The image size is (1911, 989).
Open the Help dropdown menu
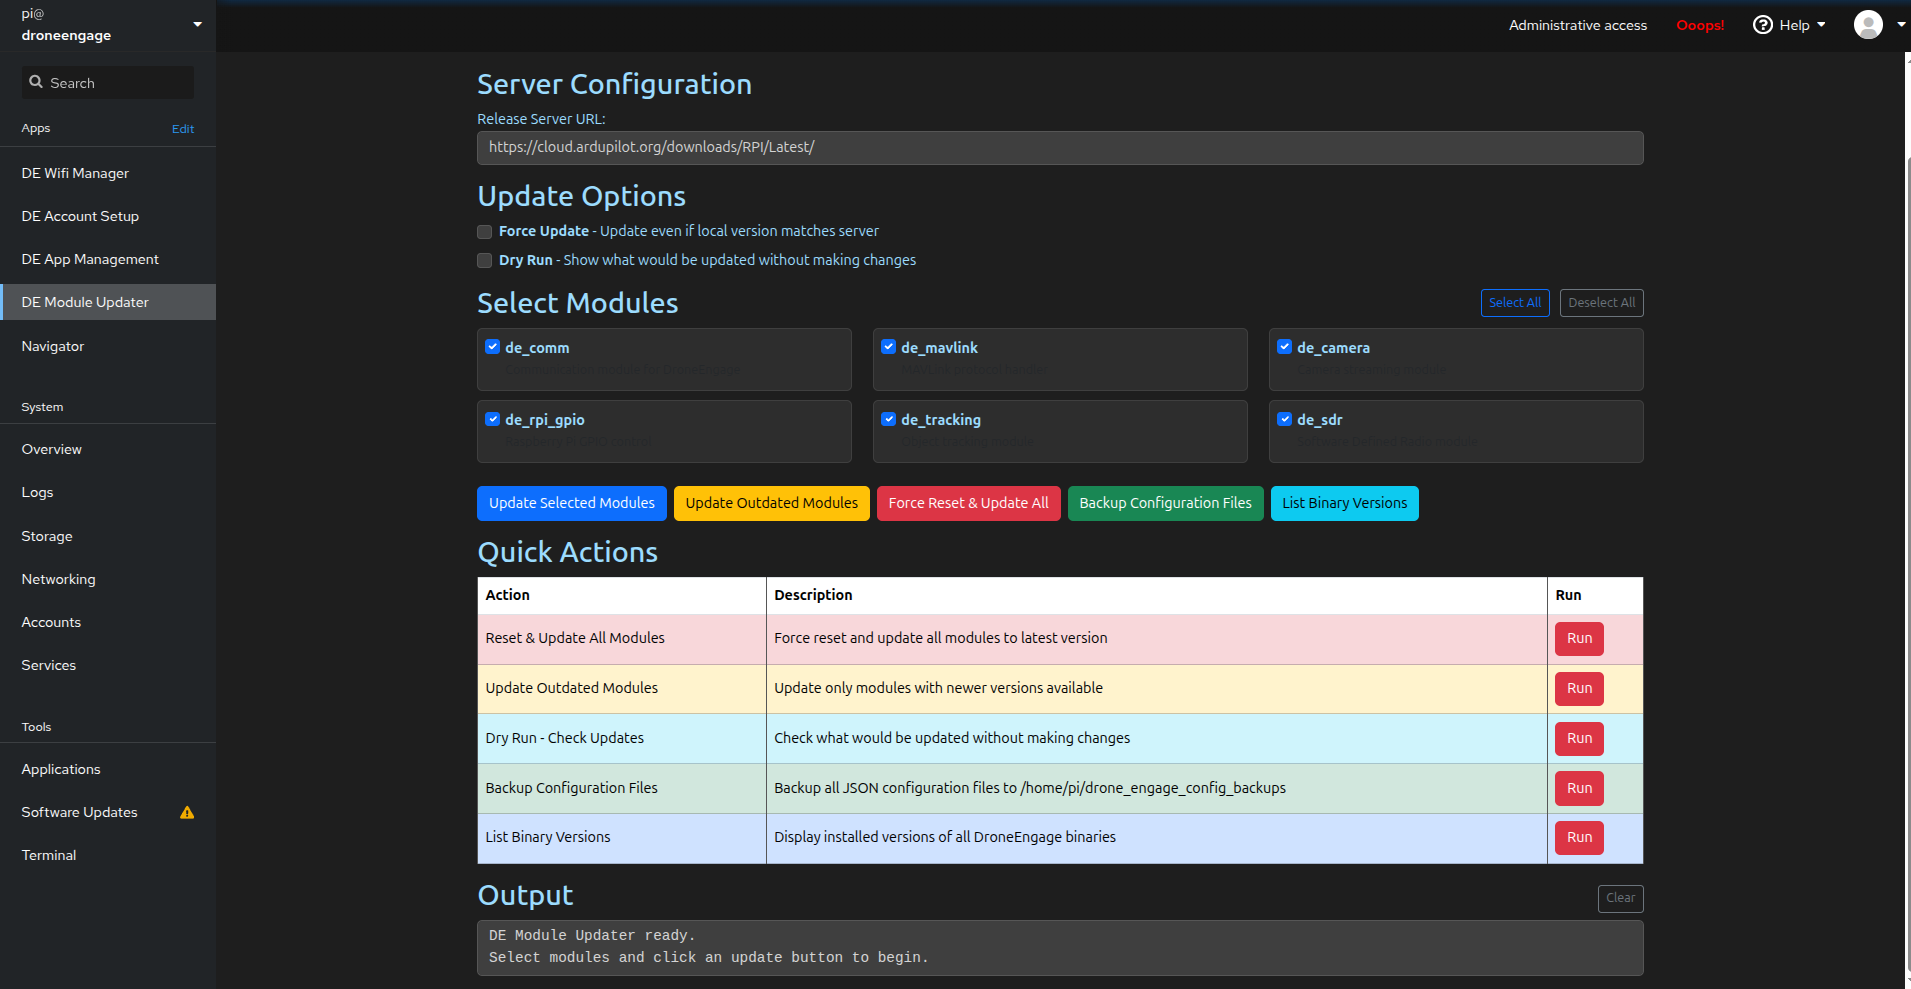[x=1795, y=24]
